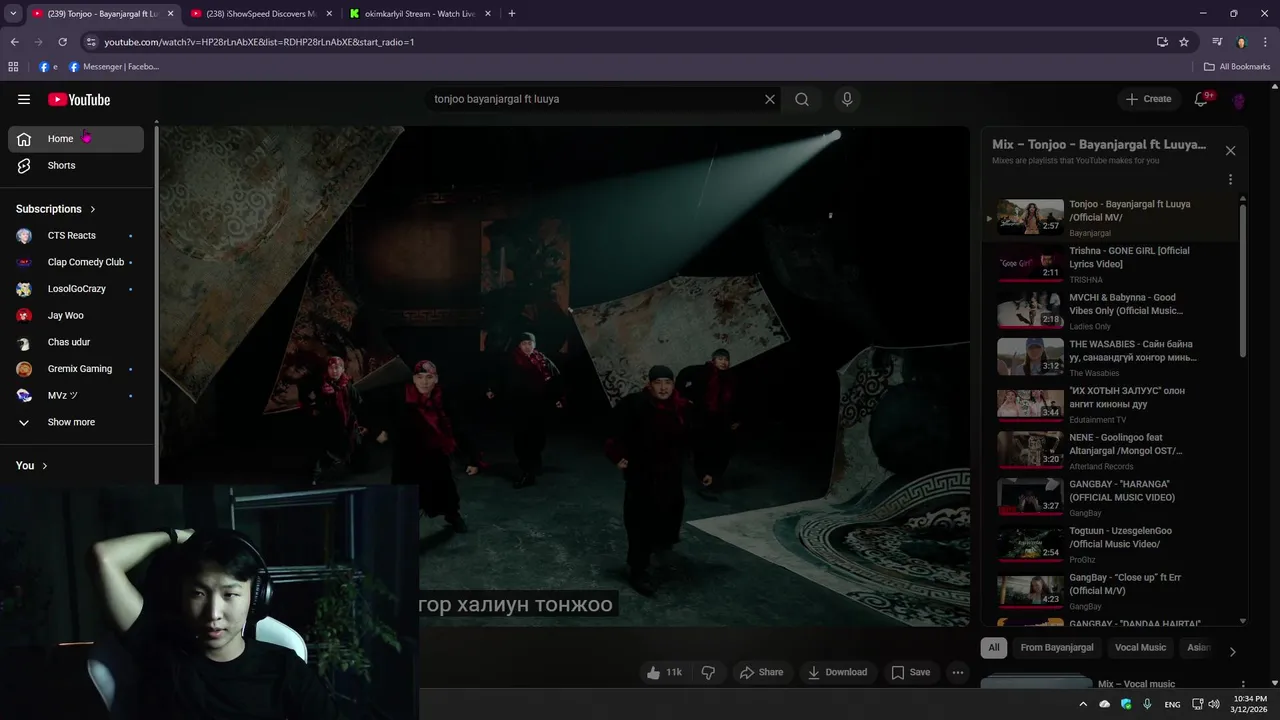Viewport: 1280px width, 720px height.
Task: Start voice search with the microphone
Action: 847,99
